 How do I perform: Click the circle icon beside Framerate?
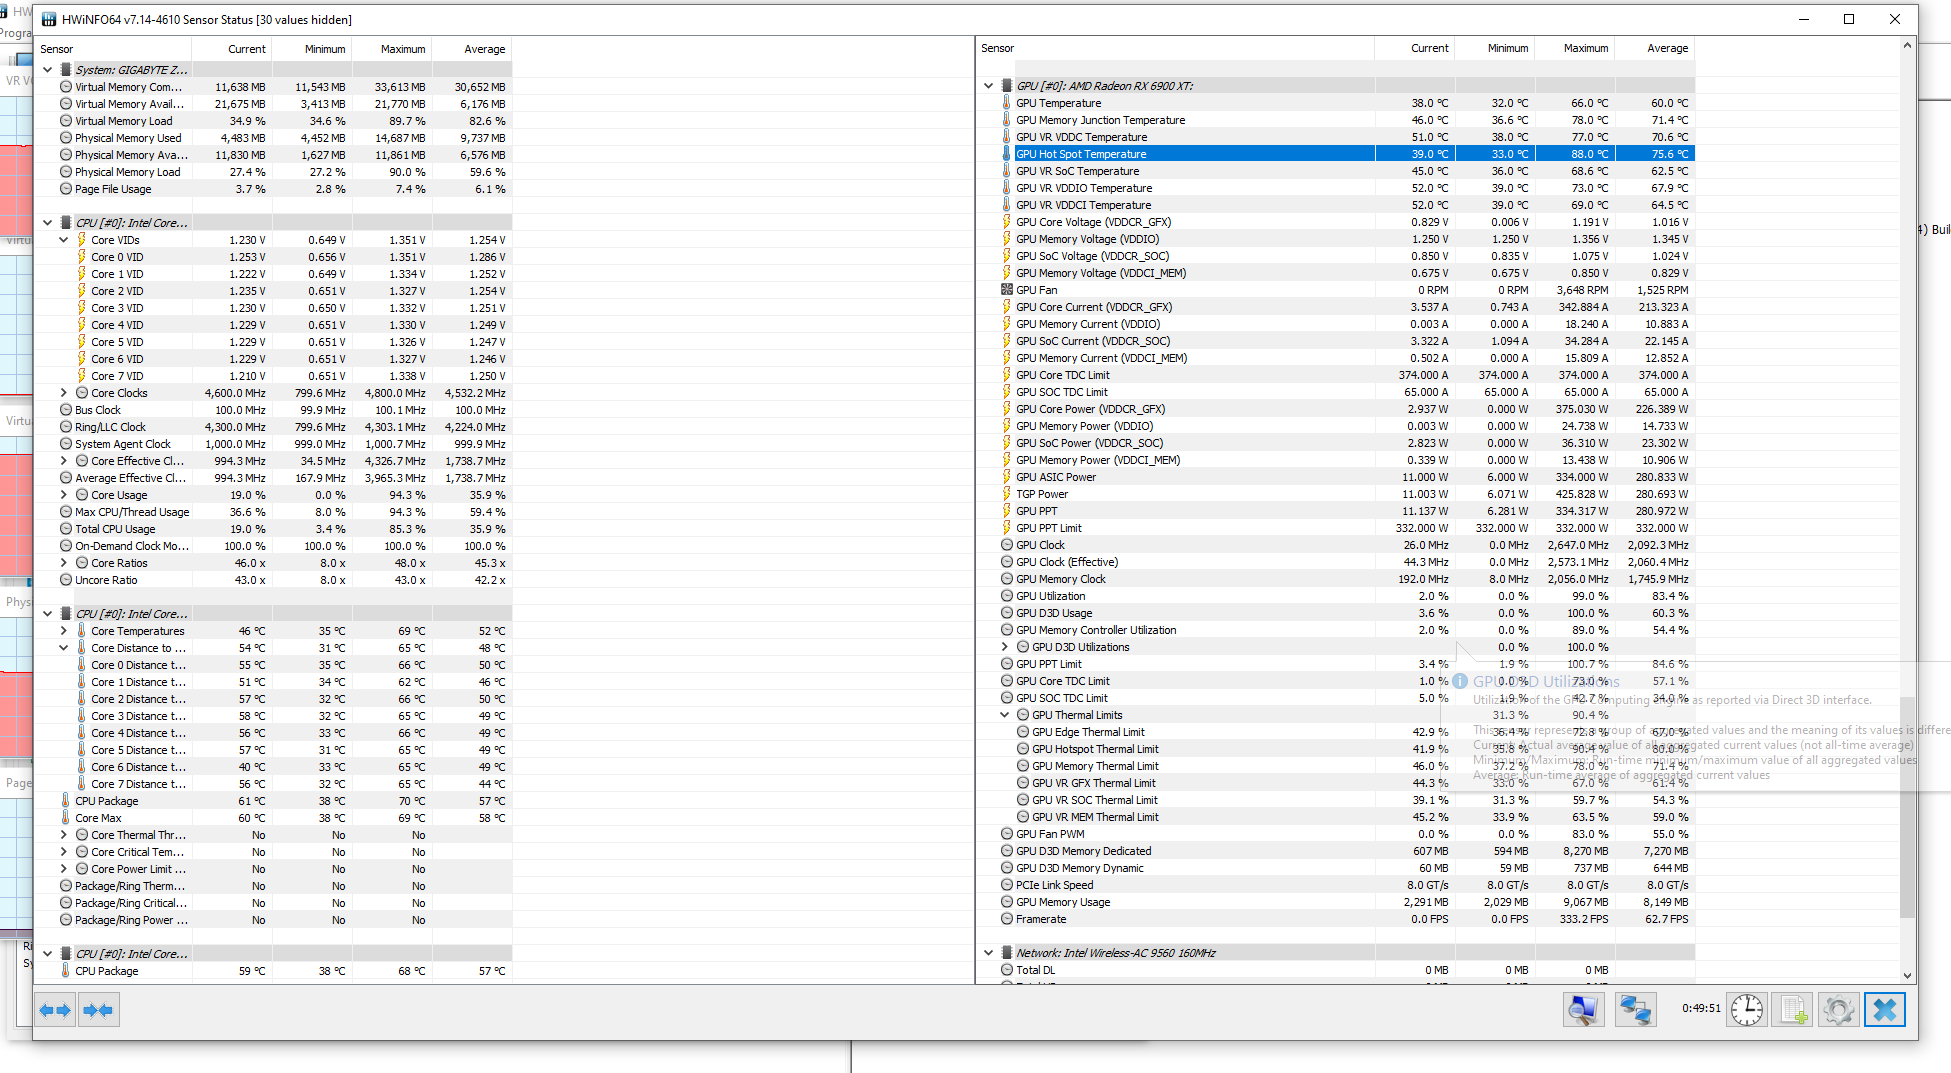tap(1007, 919)
